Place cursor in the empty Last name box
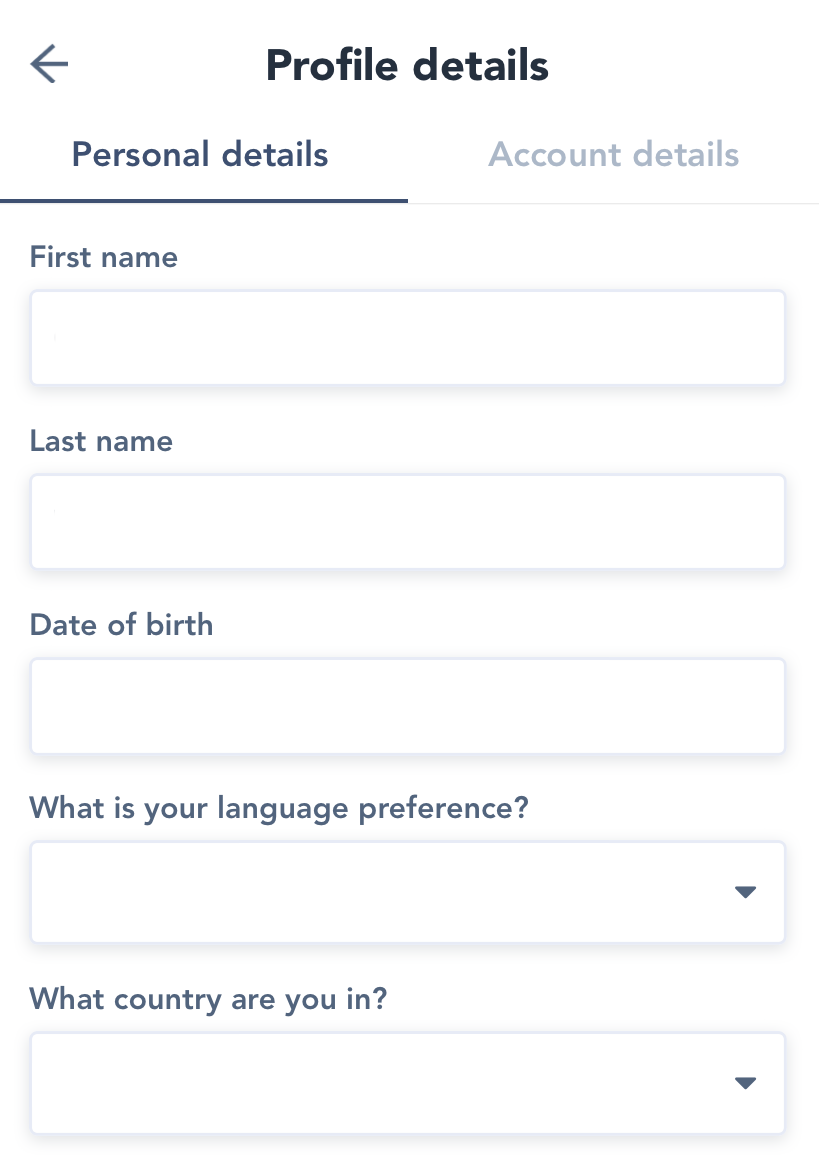 [x=300, y=522]
